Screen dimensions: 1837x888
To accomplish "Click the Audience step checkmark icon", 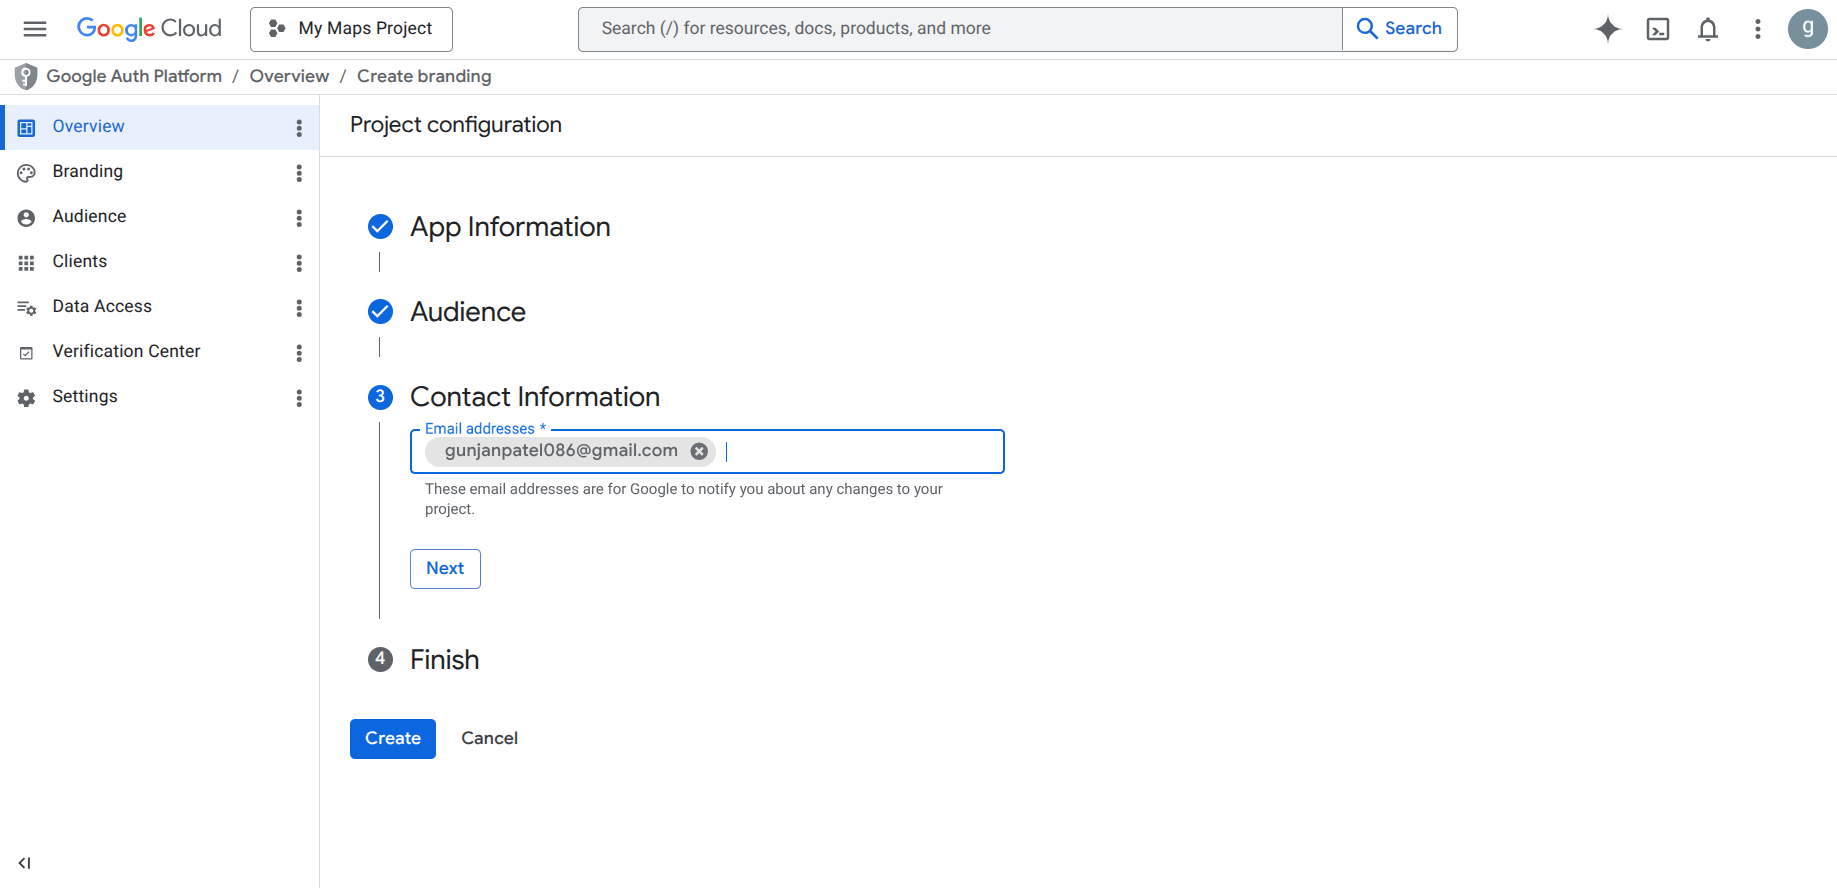I will coord(380,312).
